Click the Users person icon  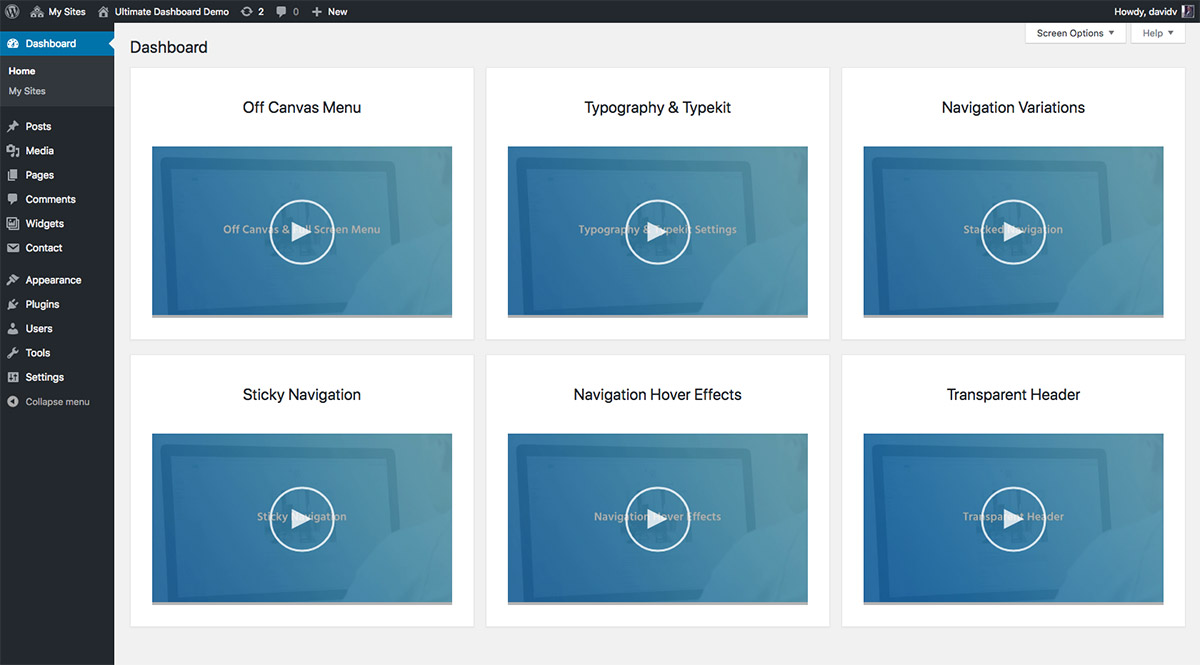(x=13, y=328)
